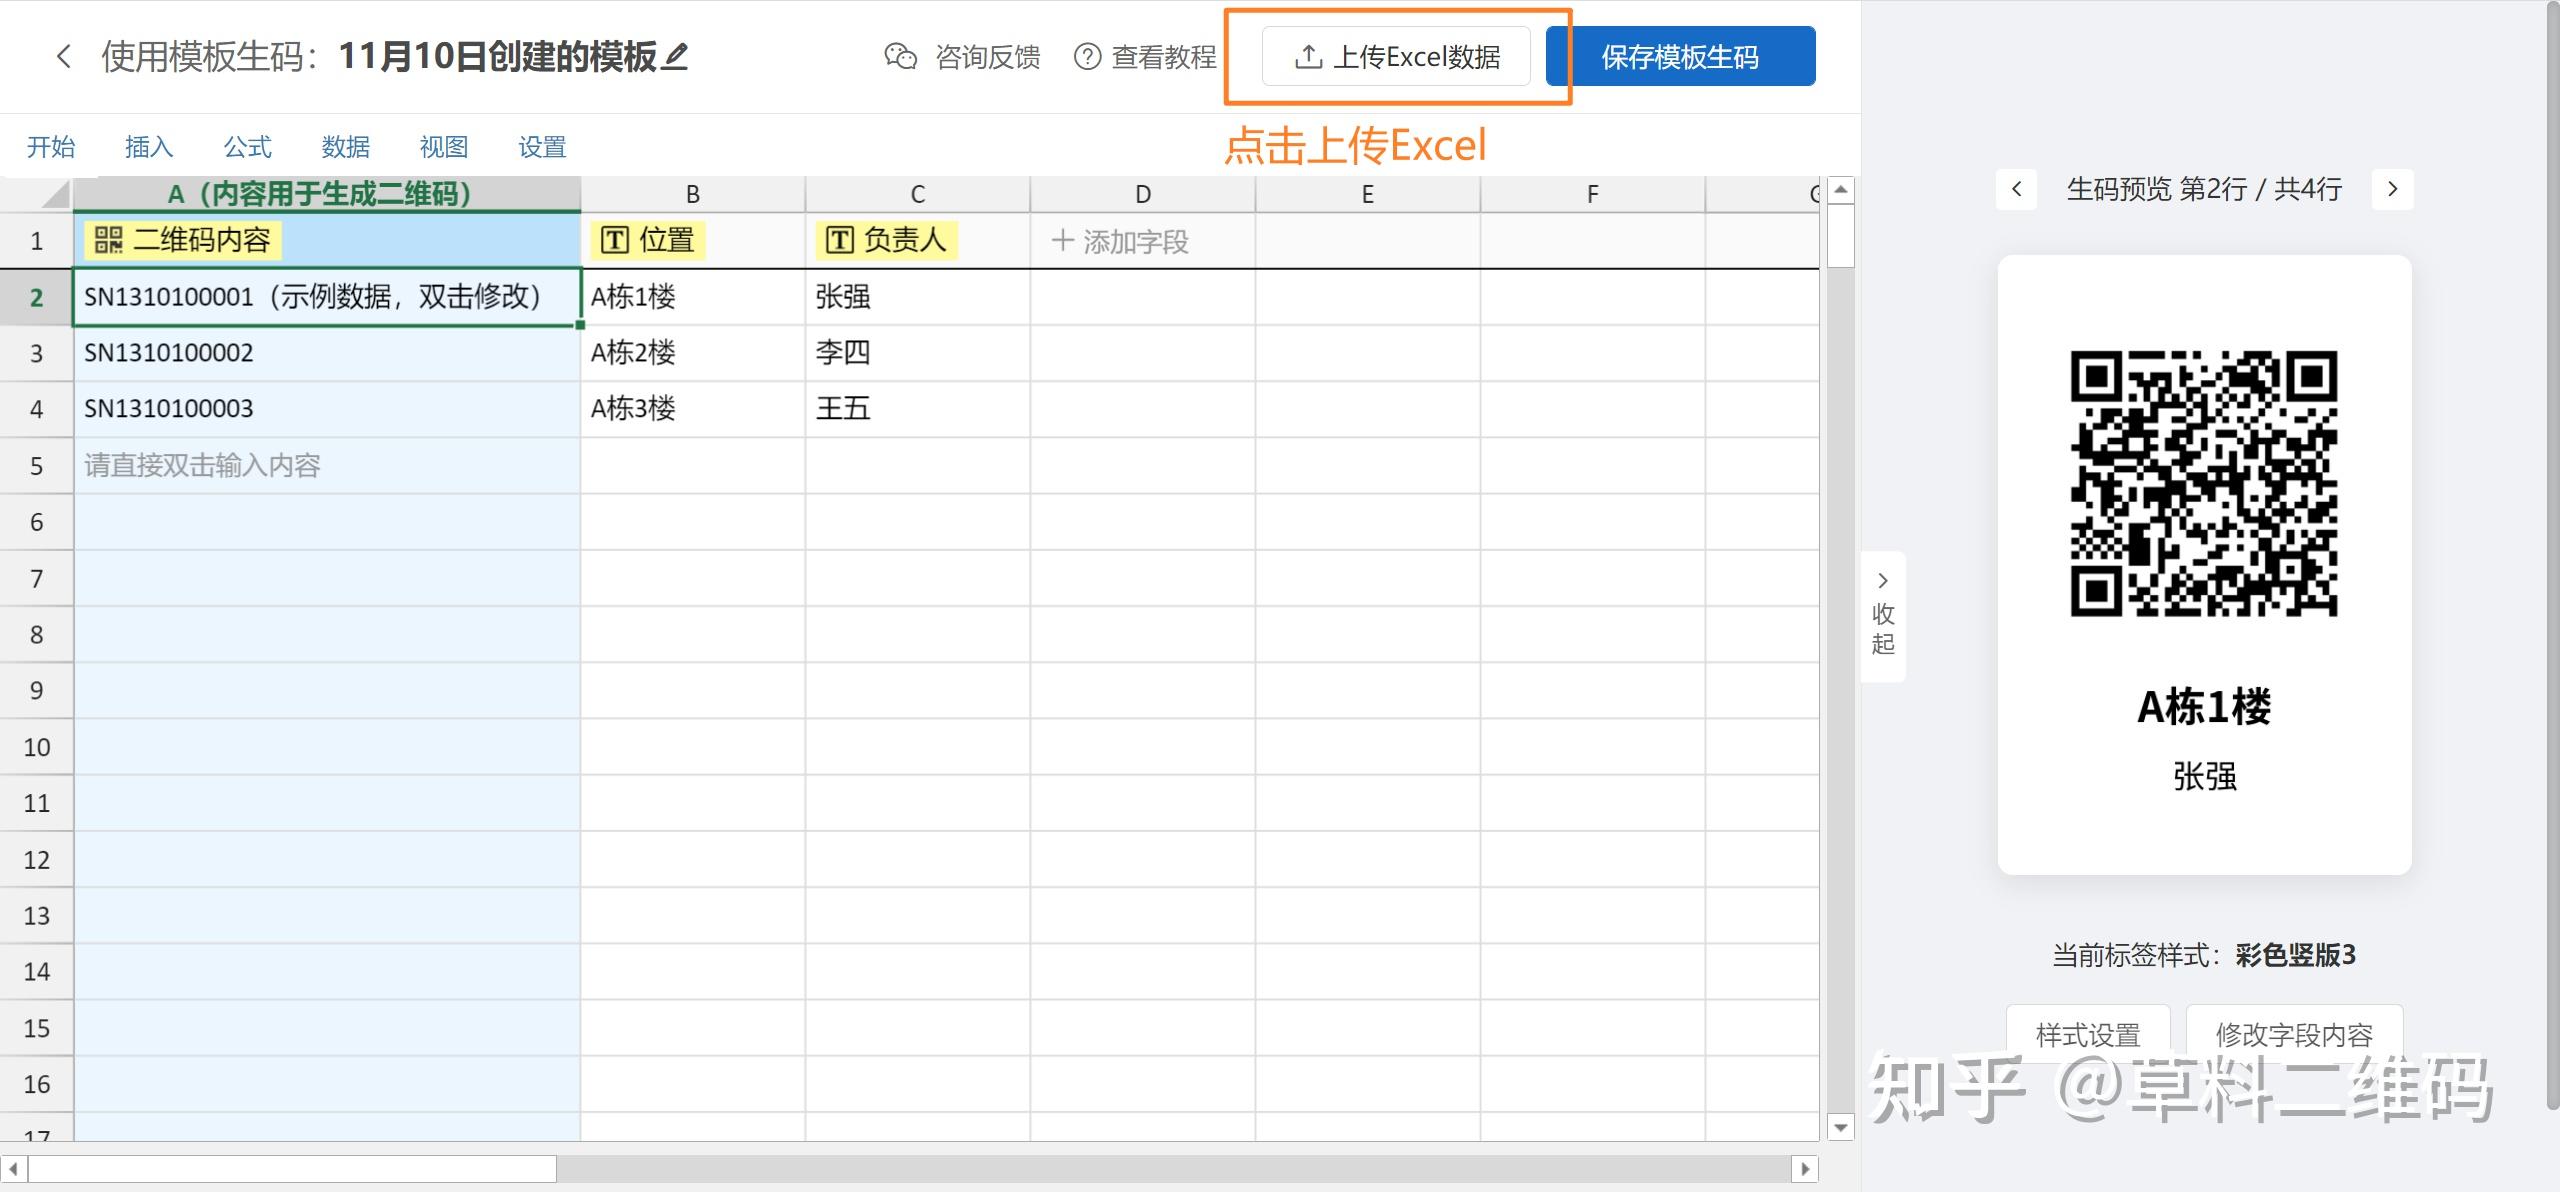
Task: Click the vertical scrollbar thumb
Action: pyautogui.click(x=1841, y=235)
